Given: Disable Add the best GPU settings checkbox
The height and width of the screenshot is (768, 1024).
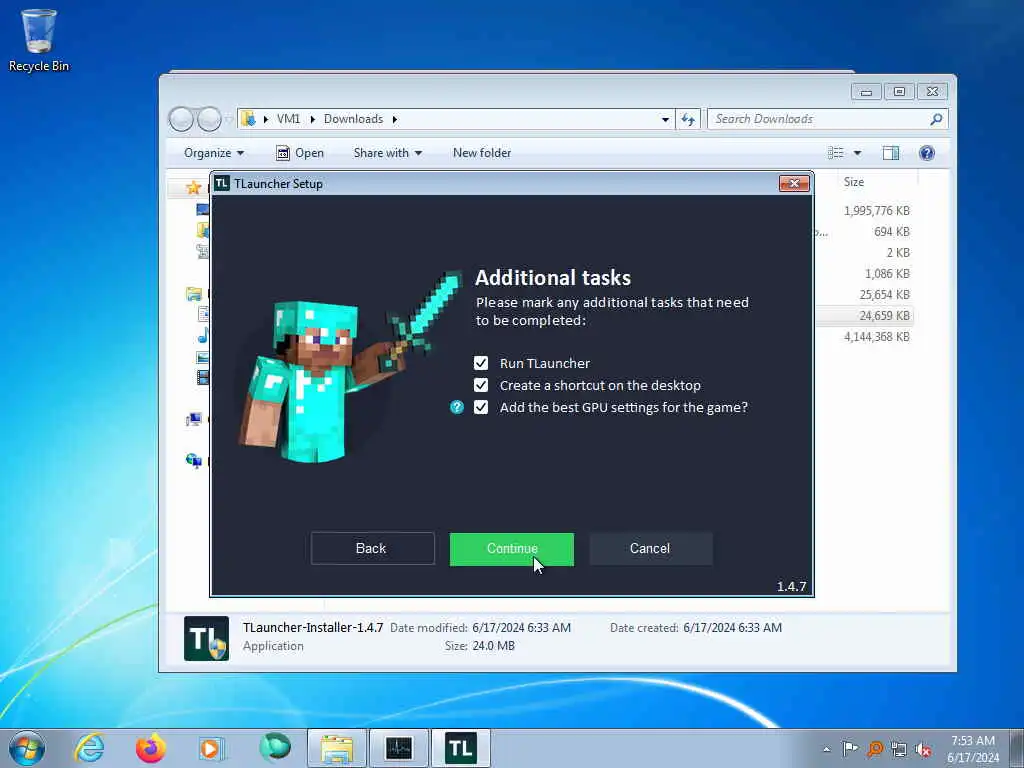Looking at the screenshot, I should [x=481, y=408].
